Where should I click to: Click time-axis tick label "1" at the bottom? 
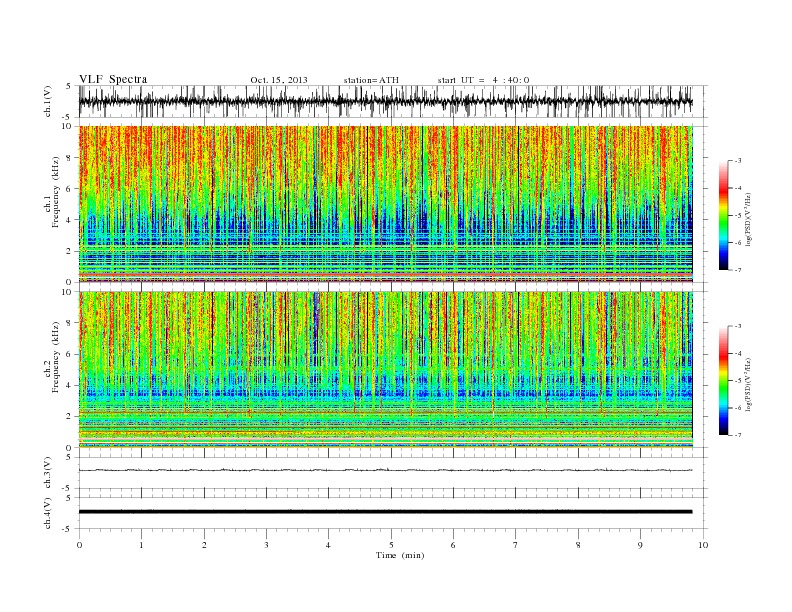coord(141,545)
